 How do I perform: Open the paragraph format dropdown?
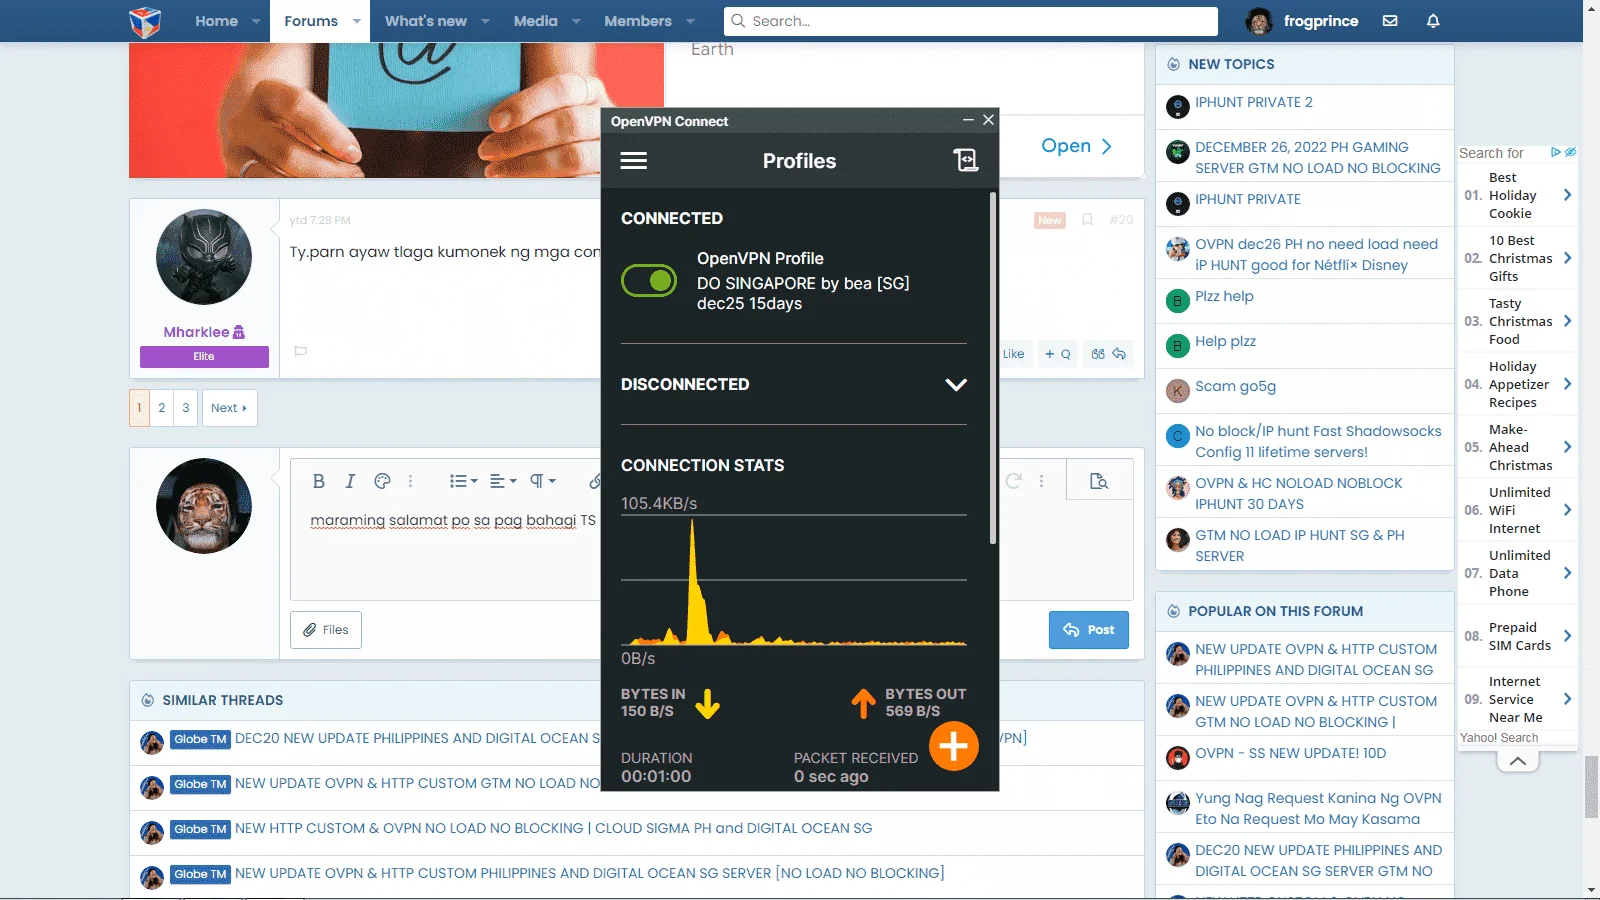[543, 481]
